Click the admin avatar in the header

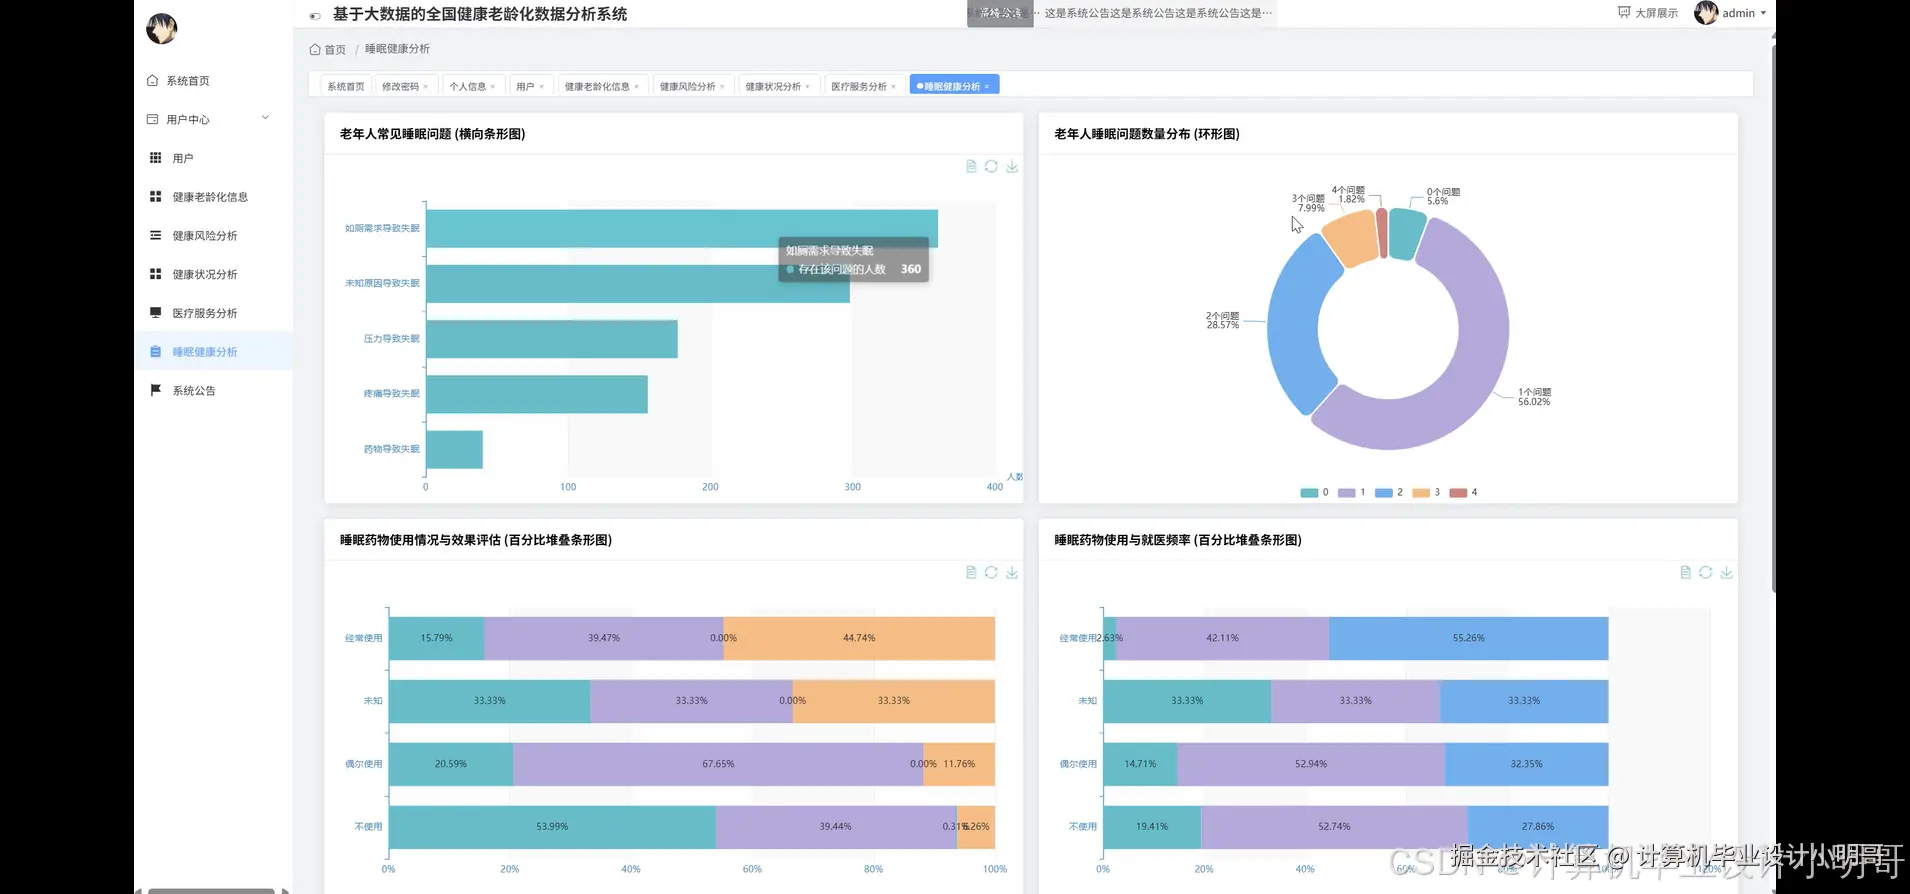tap(1706, 13)
